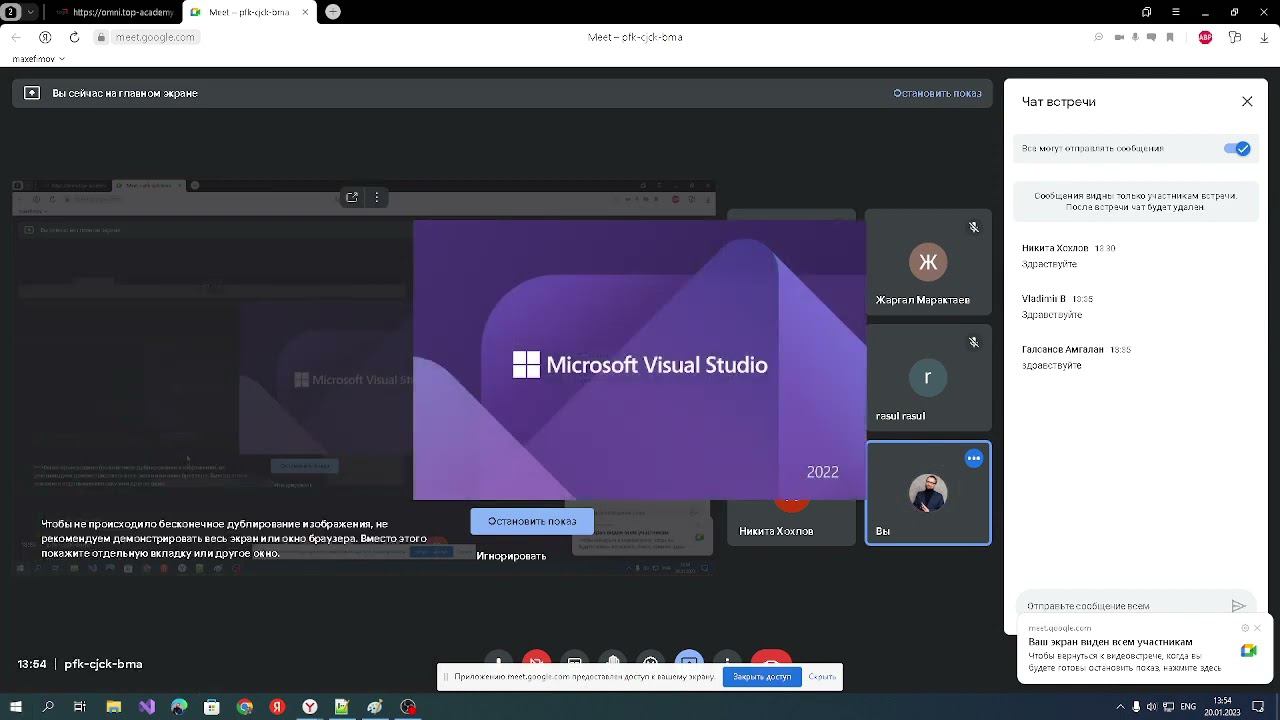The width and height of the screenshot is (1280, 720).
Task: Open the AdBlock Plus extension
Action: click(x=1205, y=37)
